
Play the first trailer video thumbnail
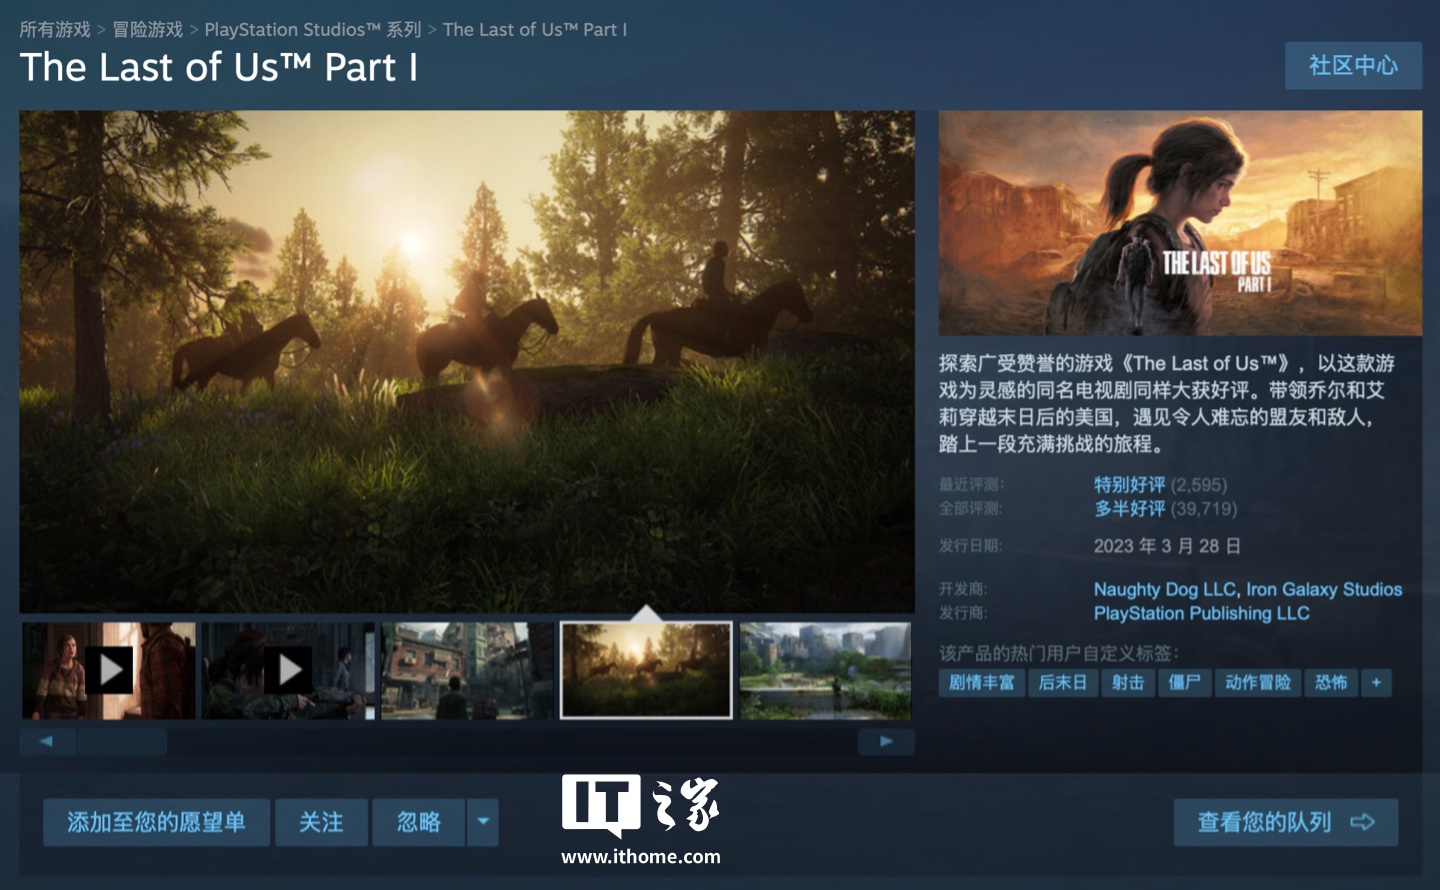(x=109, y=670)
